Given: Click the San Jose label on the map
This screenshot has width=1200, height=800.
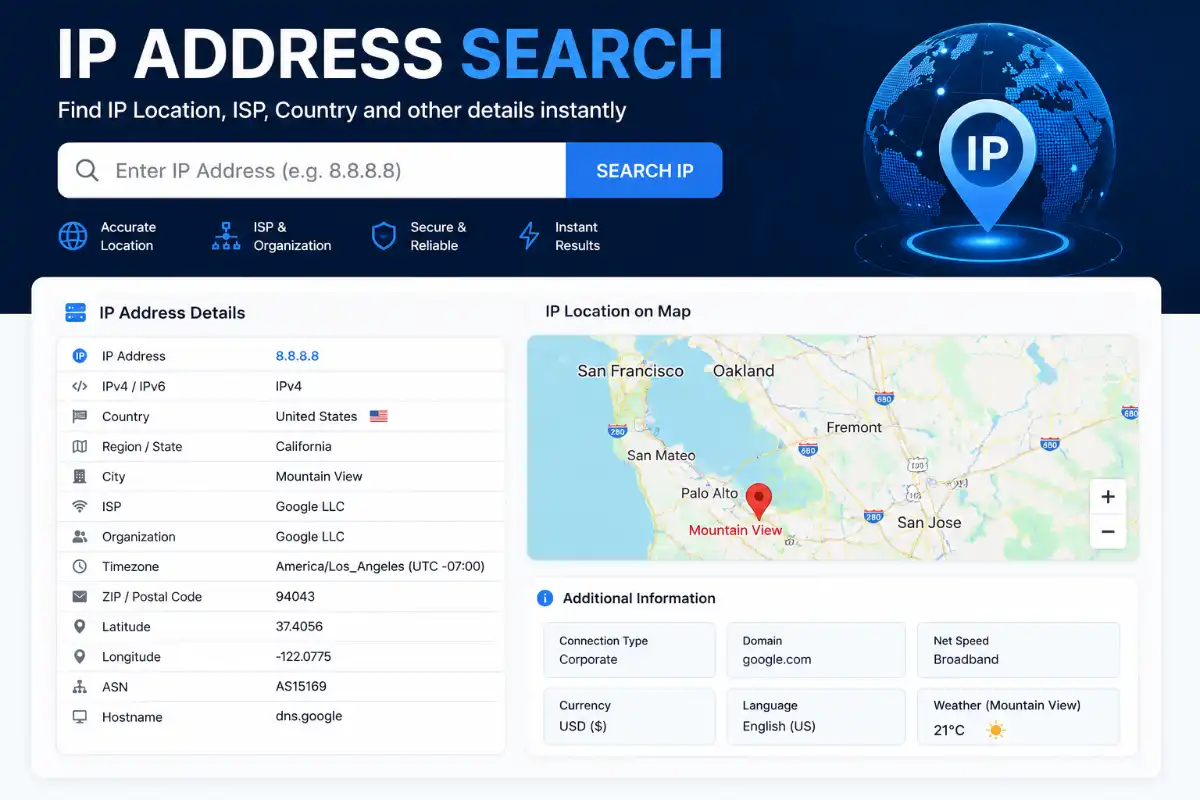Looking at the screenshot, I should [929, 522].
